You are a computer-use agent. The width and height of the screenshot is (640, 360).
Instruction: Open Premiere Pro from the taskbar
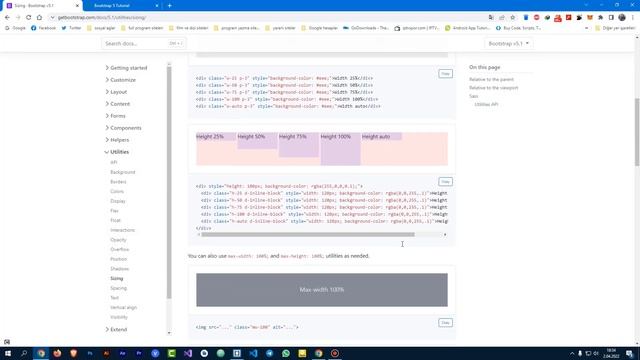[139, 353]
